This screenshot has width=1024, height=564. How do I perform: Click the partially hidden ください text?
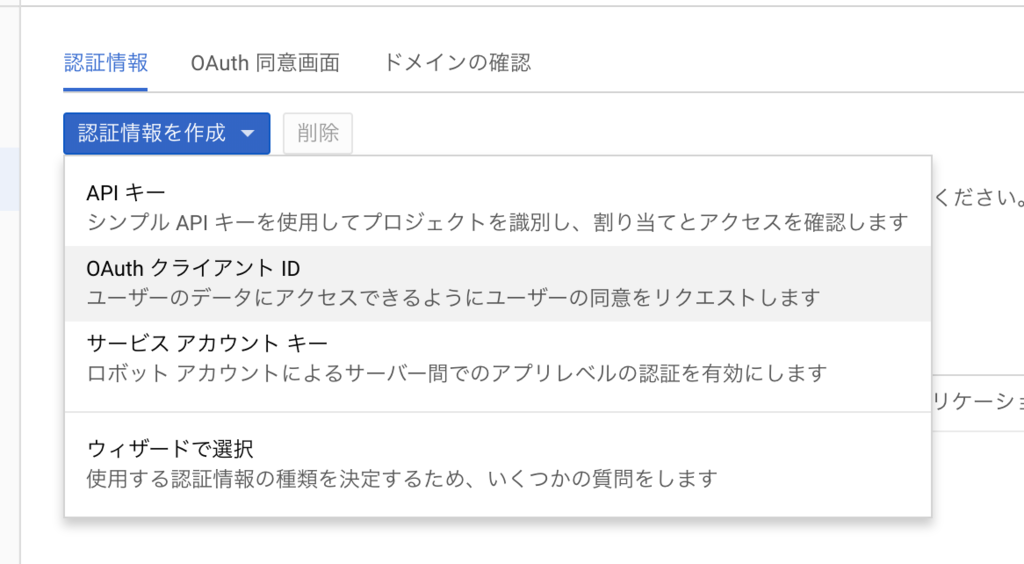[978, 197]
